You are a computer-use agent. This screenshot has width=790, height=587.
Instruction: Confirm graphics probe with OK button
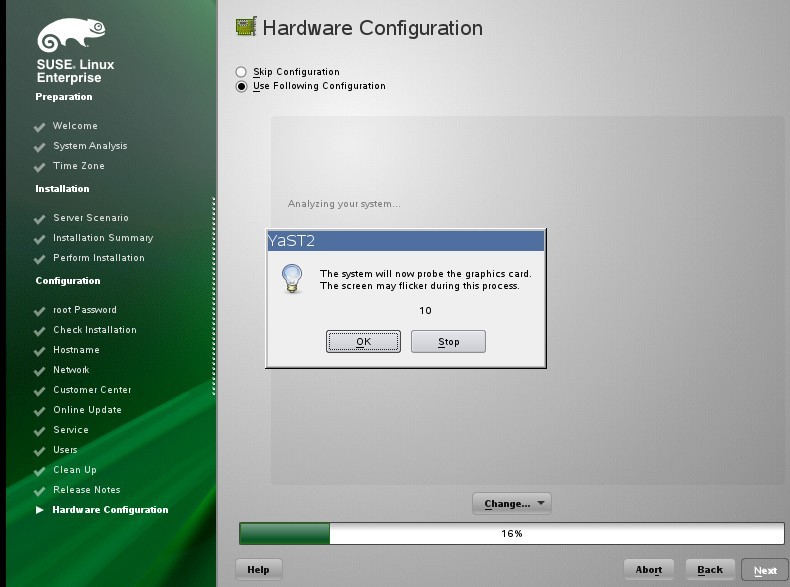point(363,342)
